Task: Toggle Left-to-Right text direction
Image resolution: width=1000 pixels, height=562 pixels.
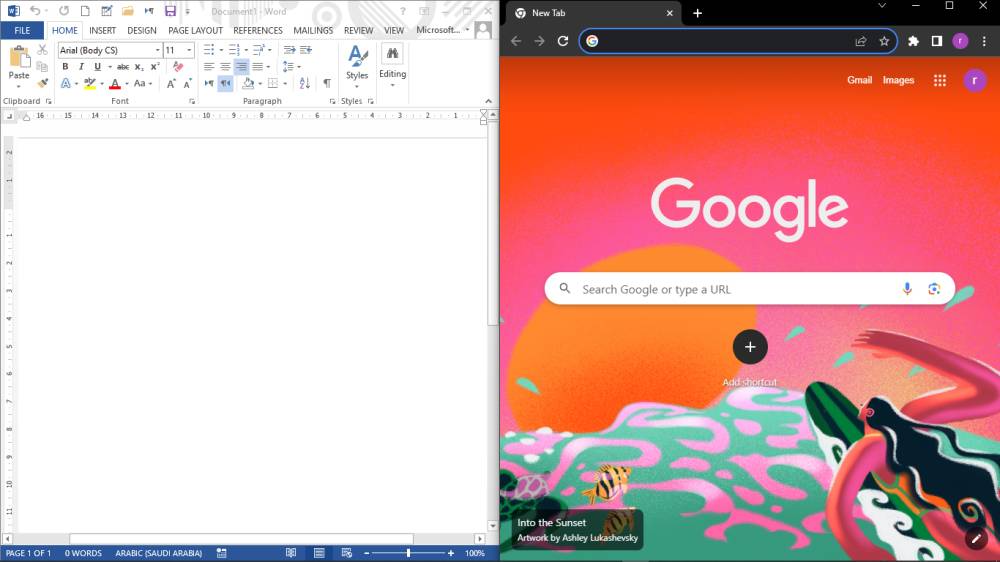Action: pyautogui.click(x=209, y=83)
